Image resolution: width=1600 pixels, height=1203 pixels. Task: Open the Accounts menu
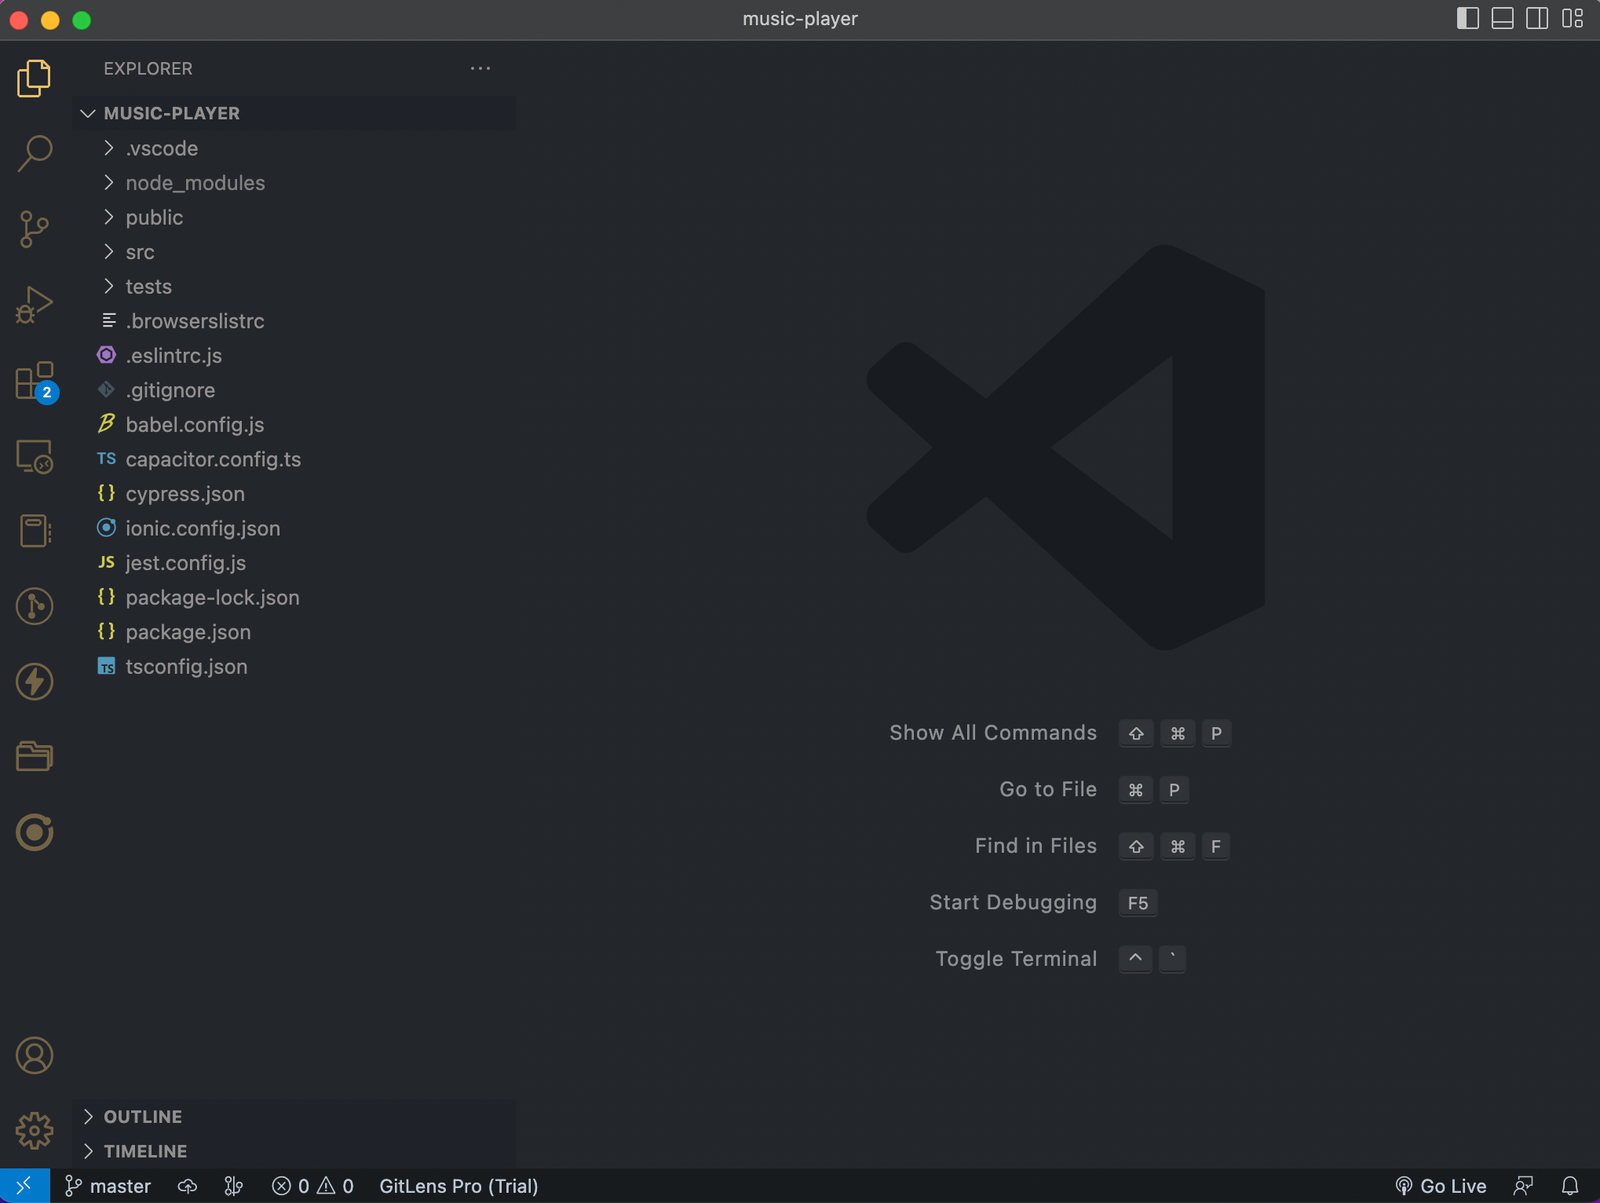coord(34,1056)
